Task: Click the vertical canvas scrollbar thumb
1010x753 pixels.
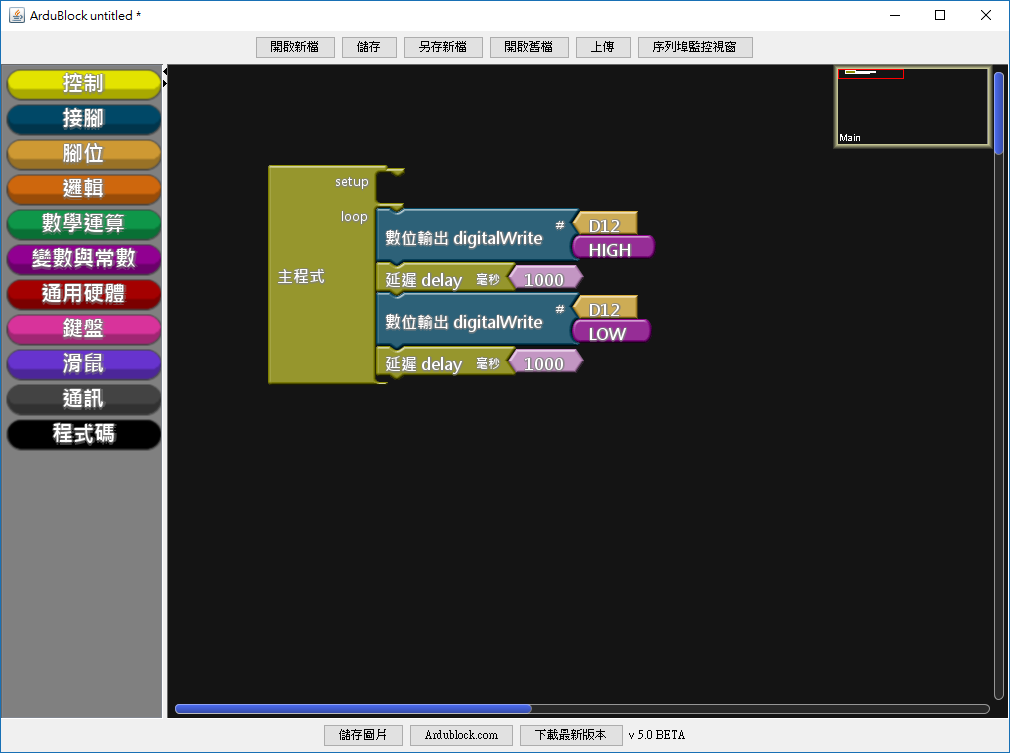Action: coord(999,113)
